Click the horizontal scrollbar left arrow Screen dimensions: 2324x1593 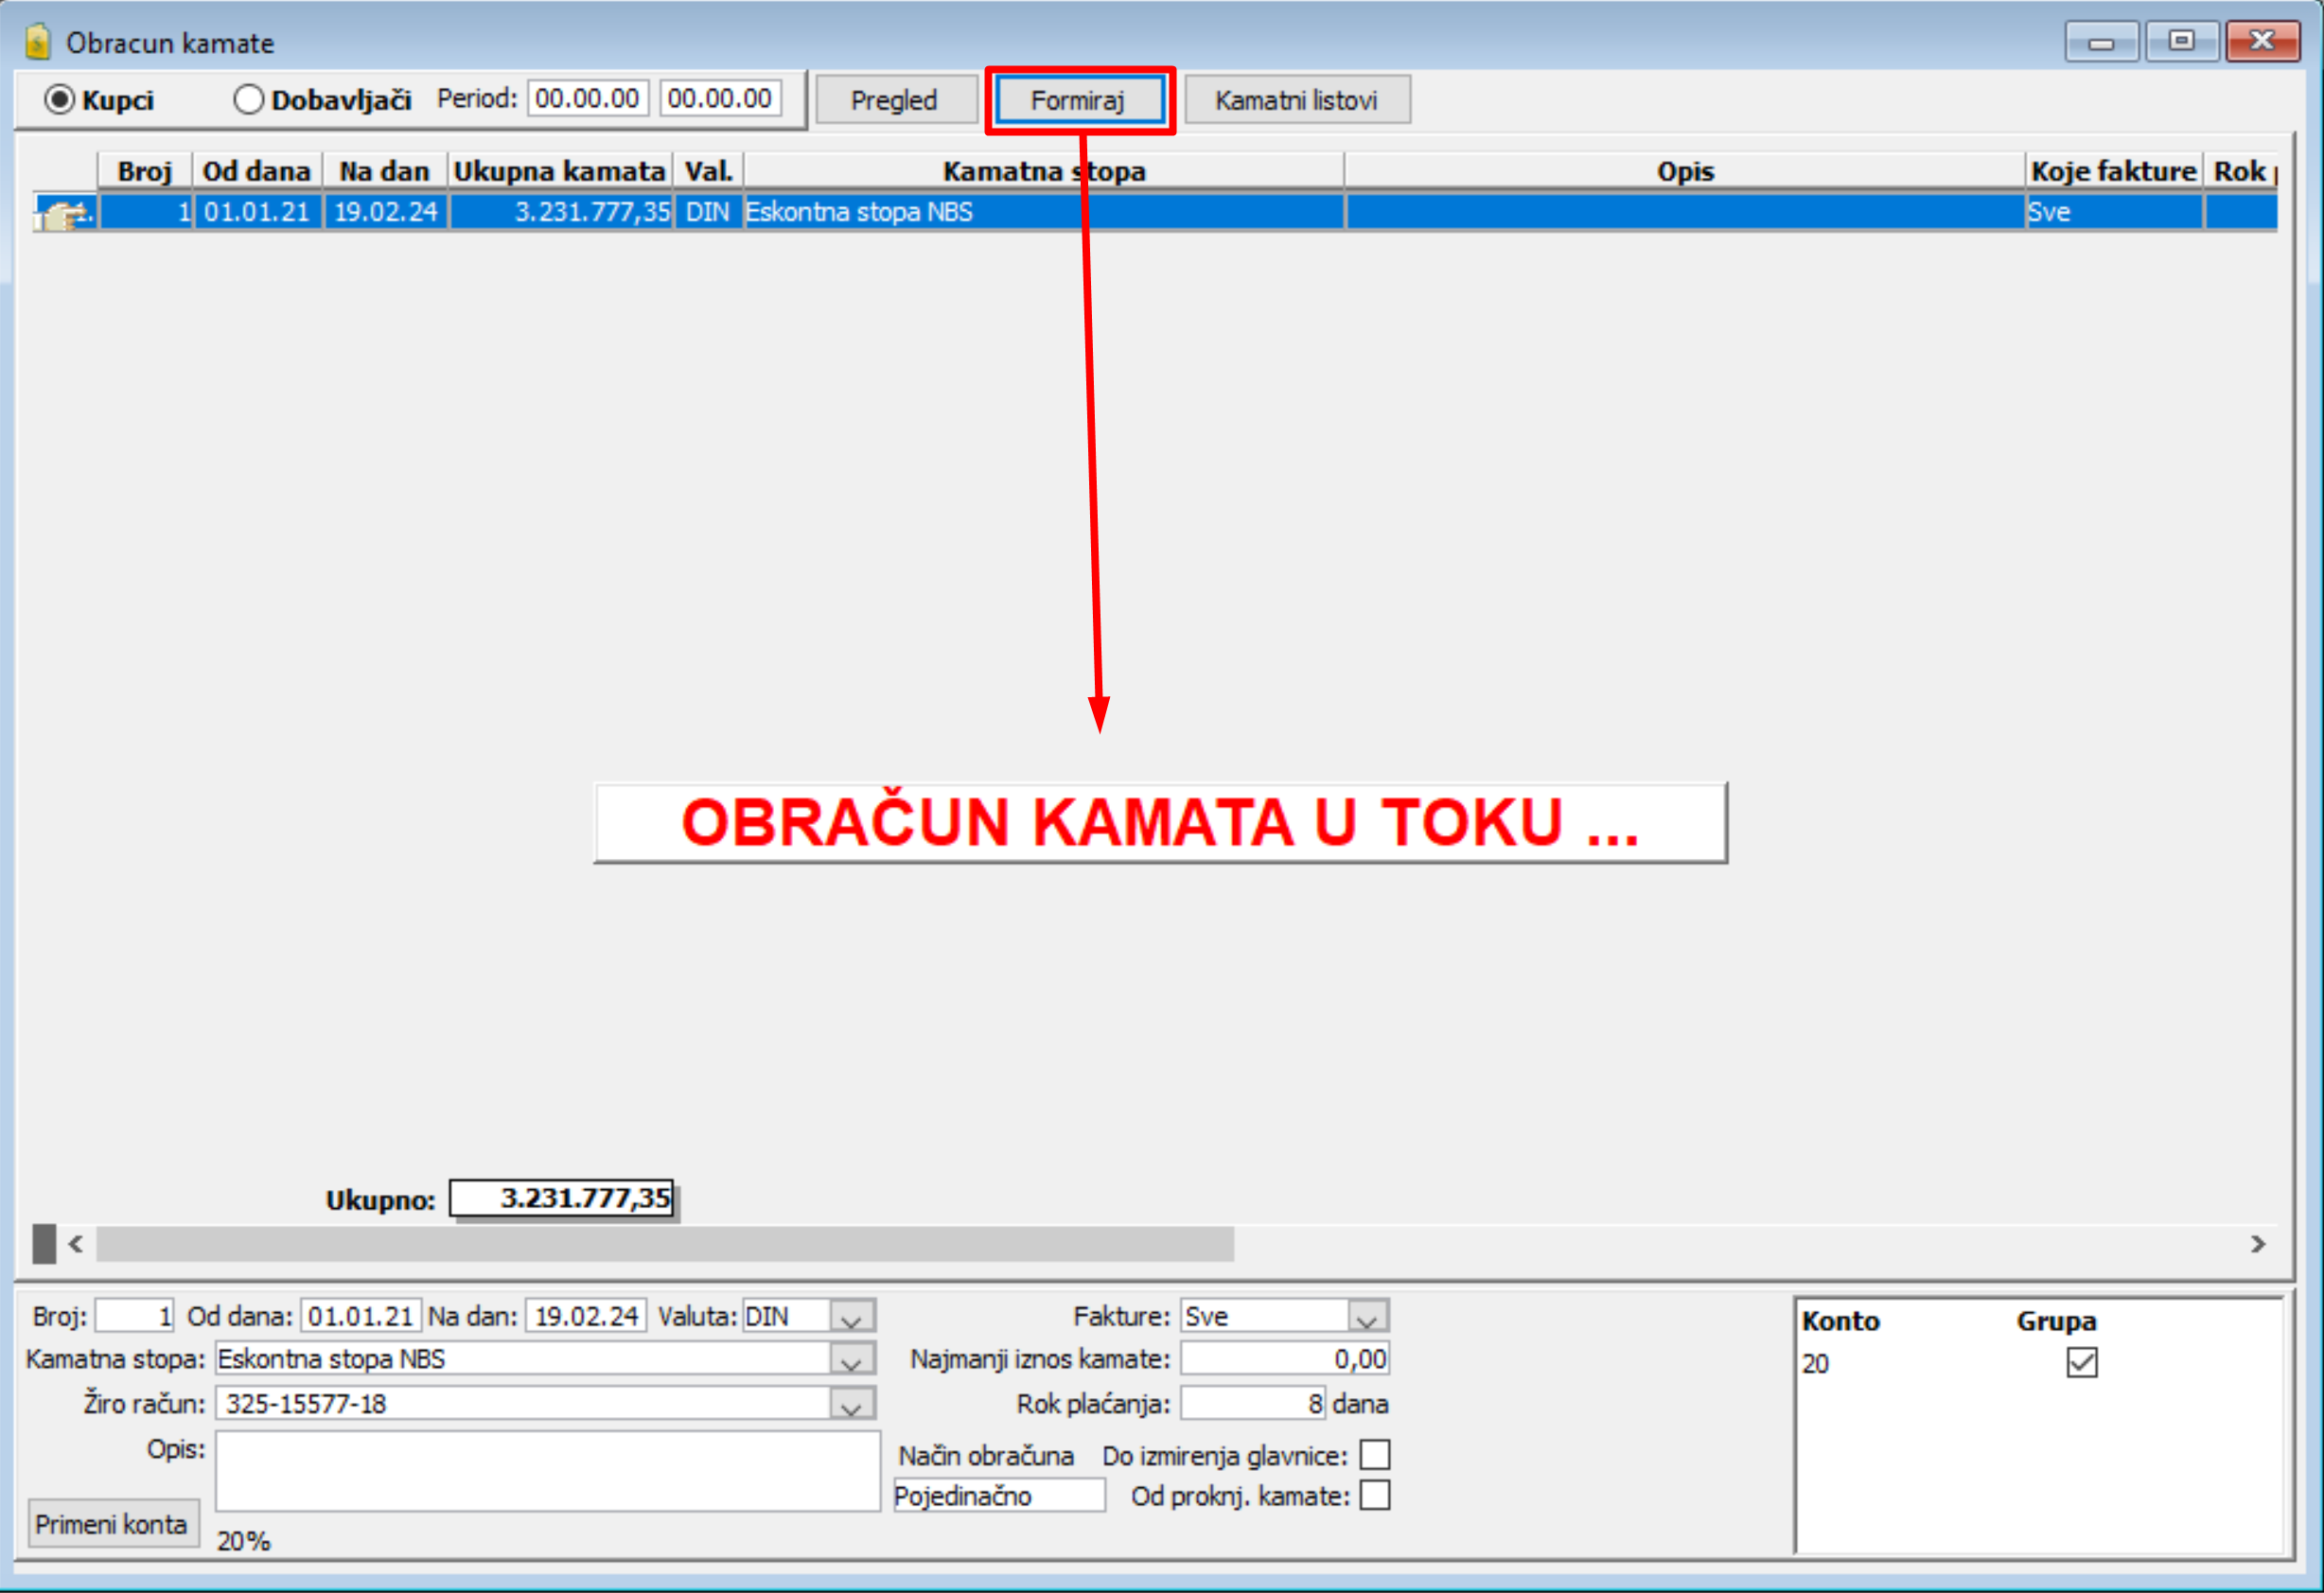[x=76, y=1244]
